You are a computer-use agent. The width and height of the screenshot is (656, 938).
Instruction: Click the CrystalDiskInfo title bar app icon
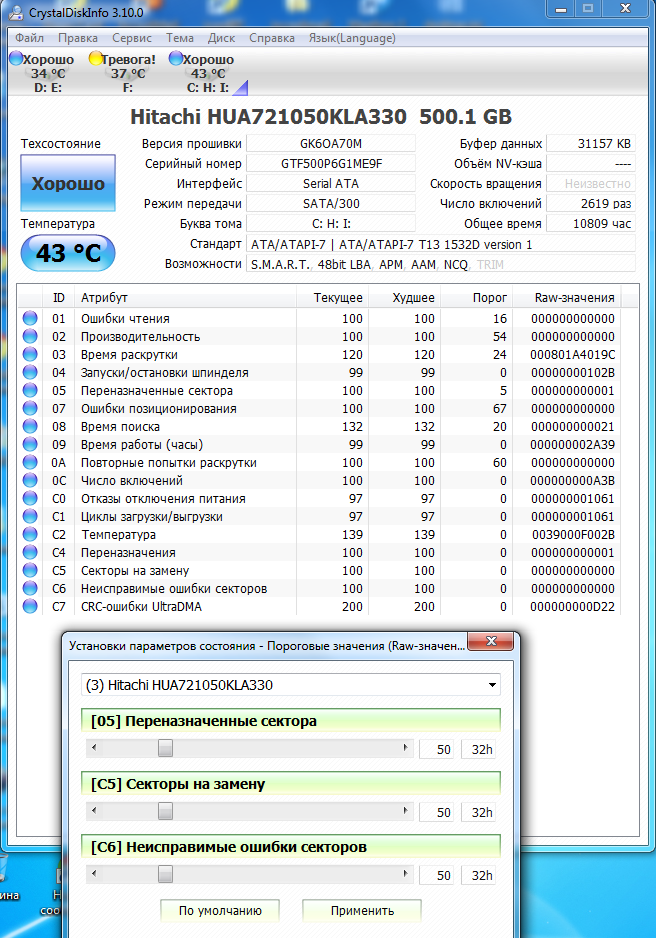tap(16, 12)
